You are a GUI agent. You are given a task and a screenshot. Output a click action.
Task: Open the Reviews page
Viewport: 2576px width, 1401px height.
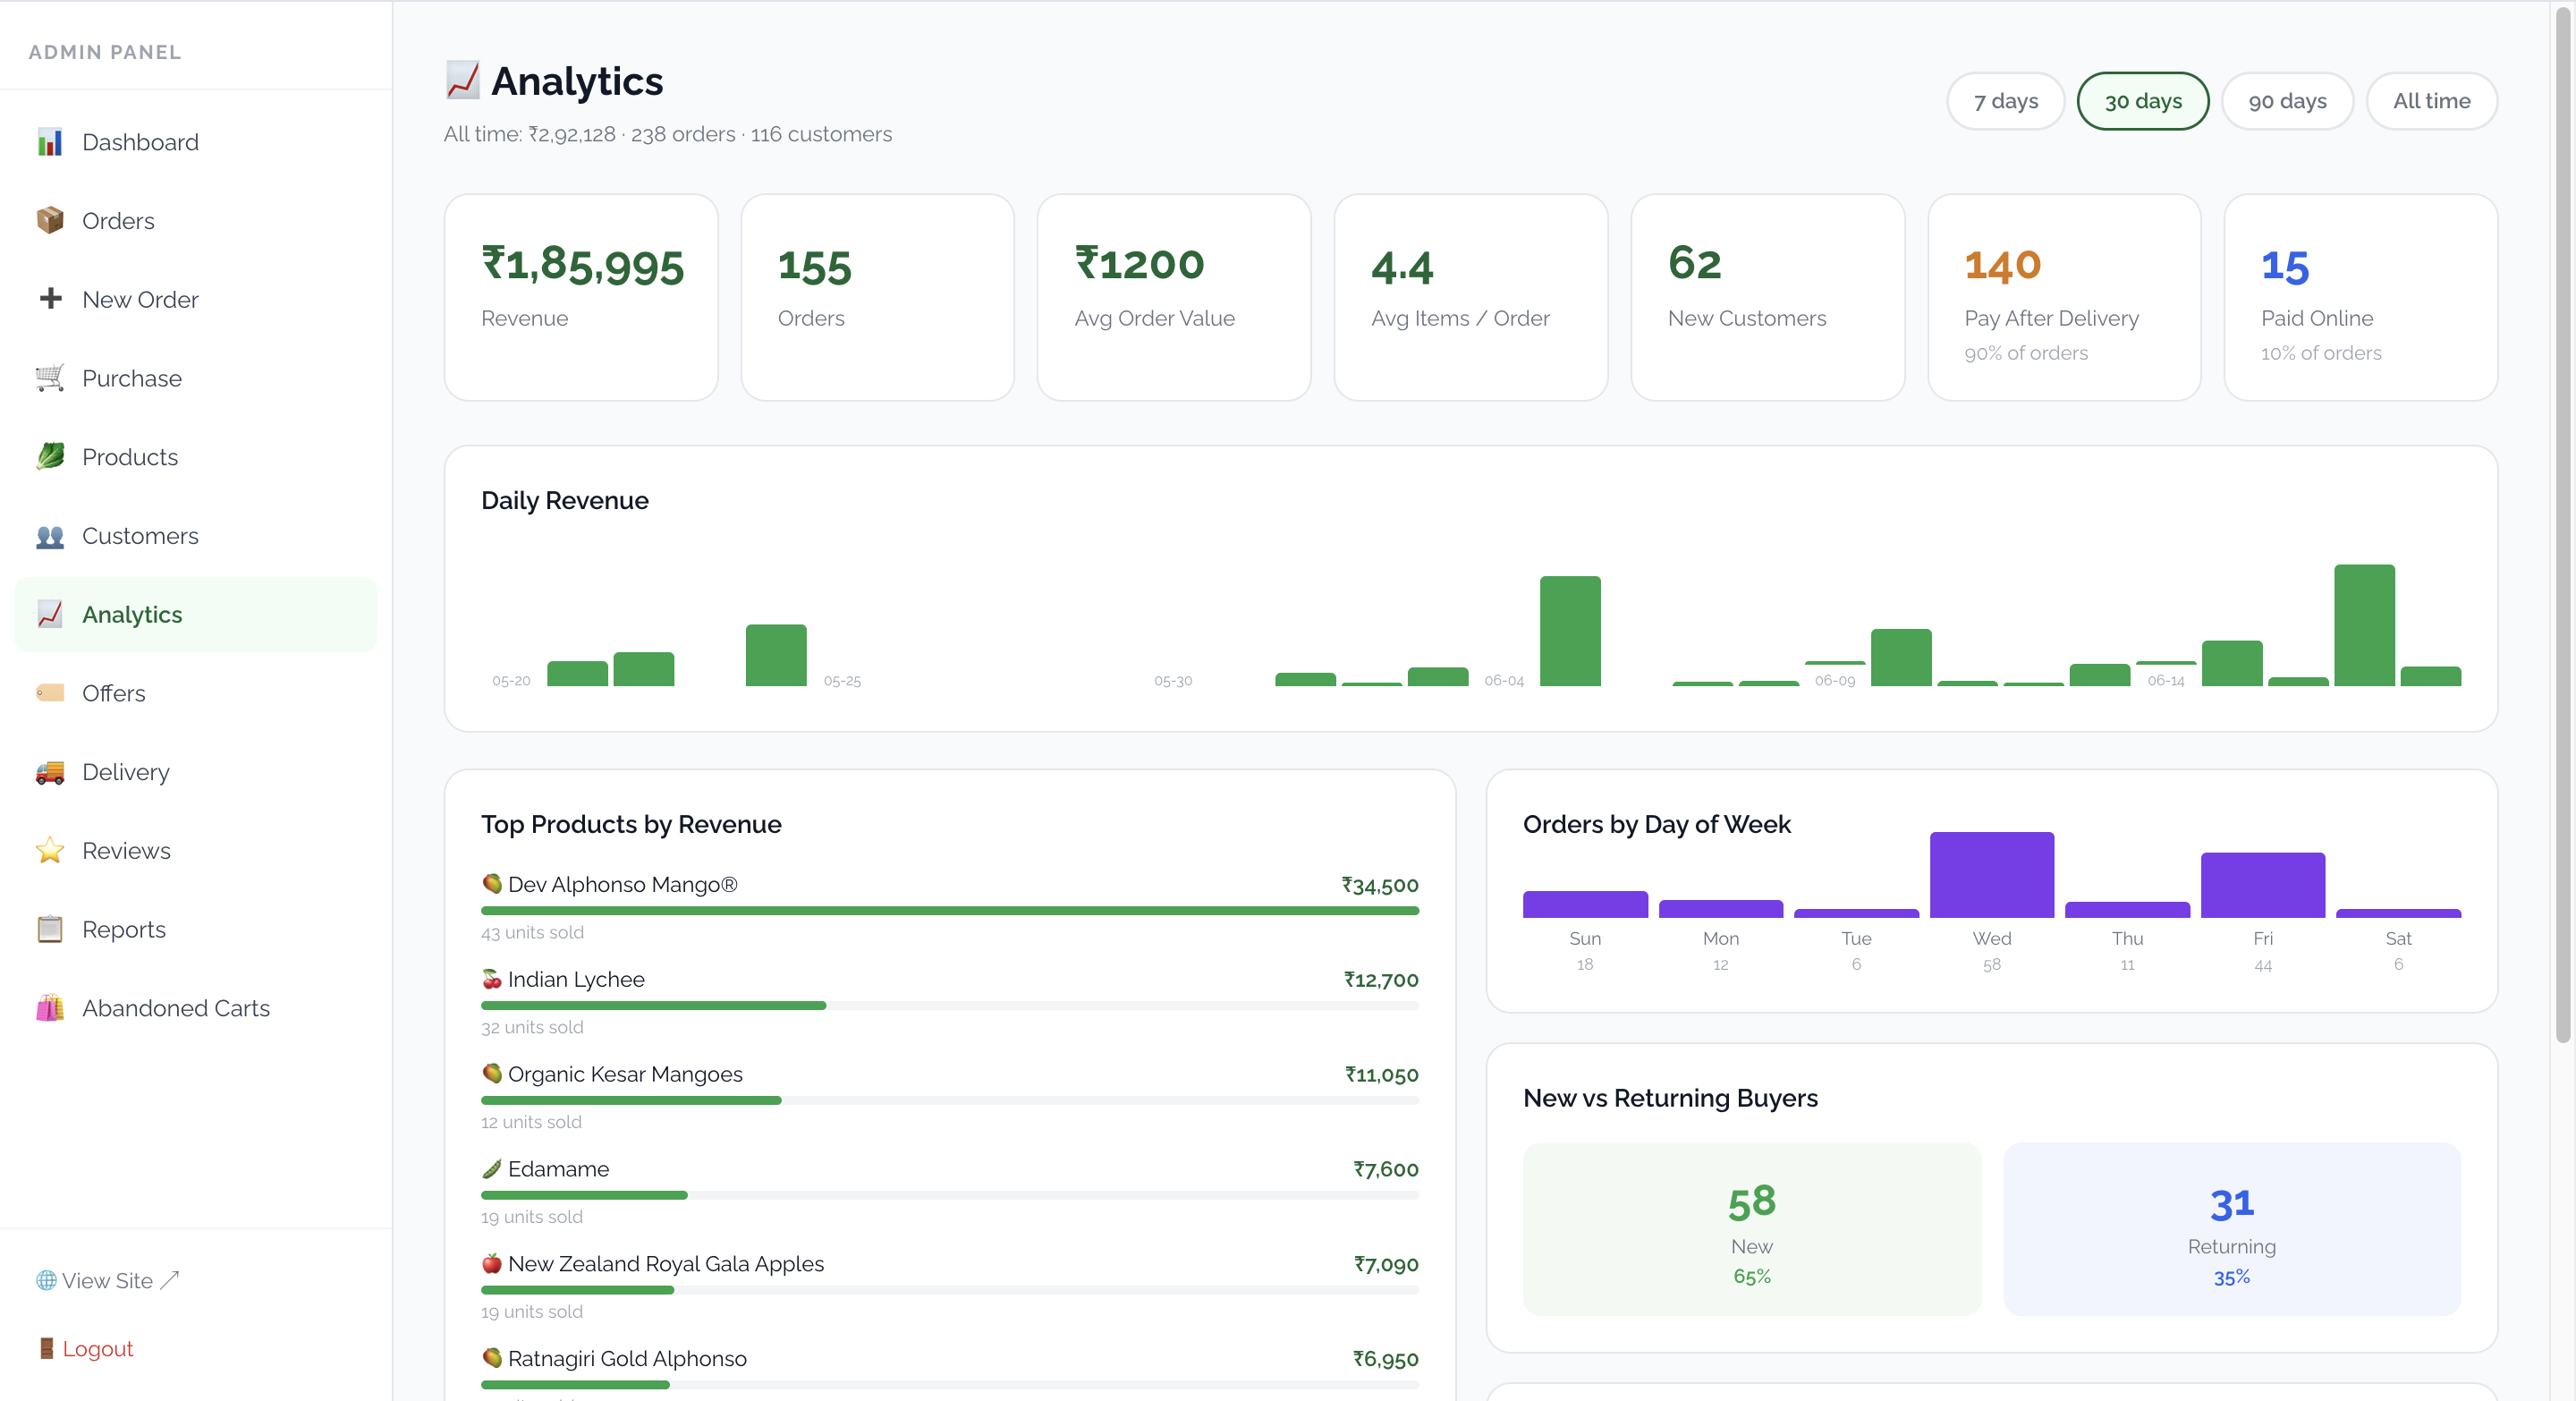pyautogui.click(x=196, y=851)
